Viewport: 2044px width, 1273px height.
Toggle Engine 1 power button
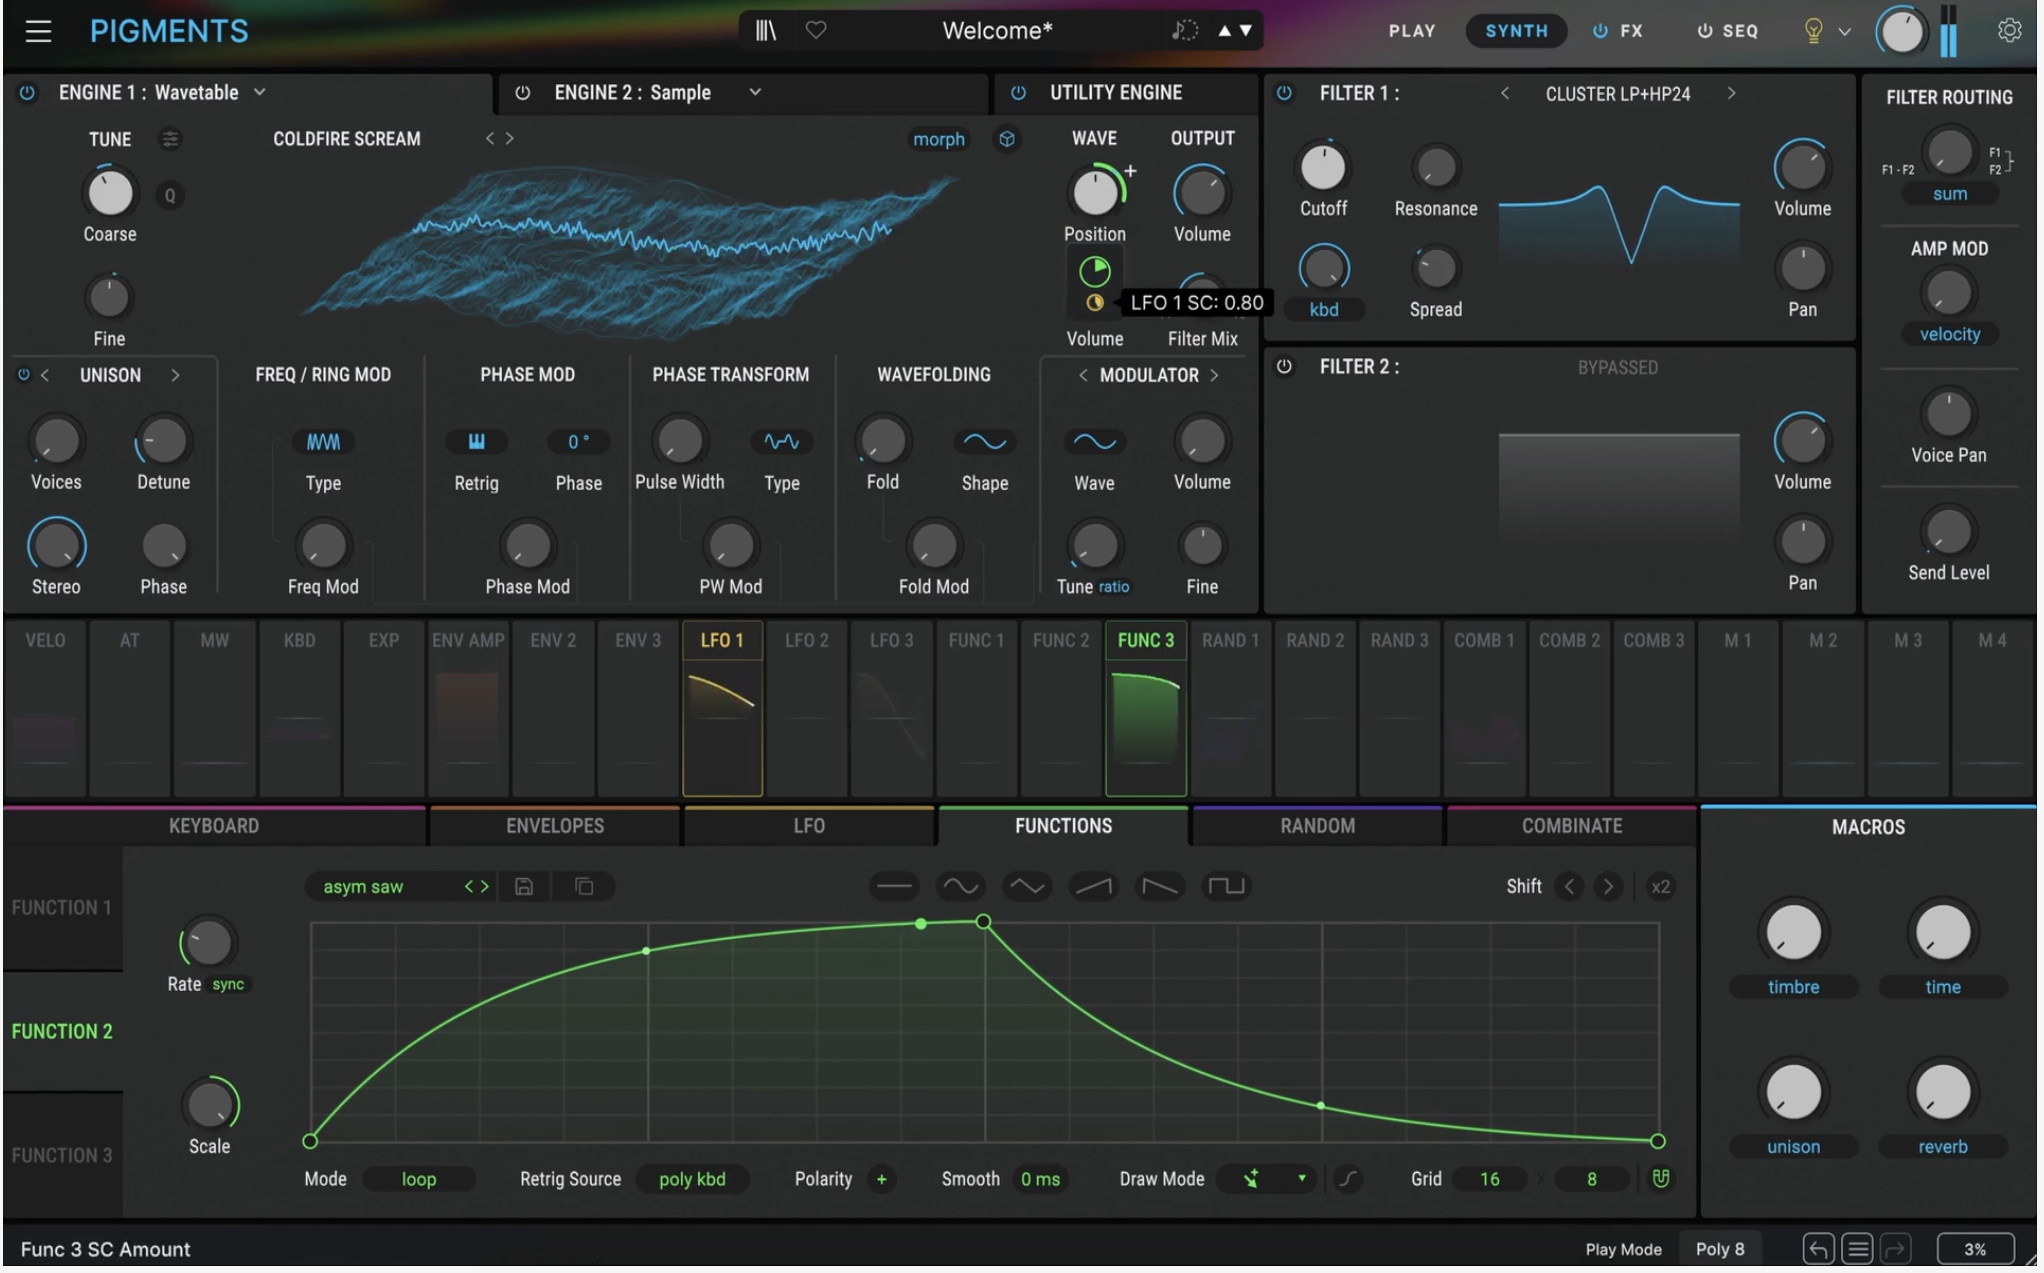27,93
